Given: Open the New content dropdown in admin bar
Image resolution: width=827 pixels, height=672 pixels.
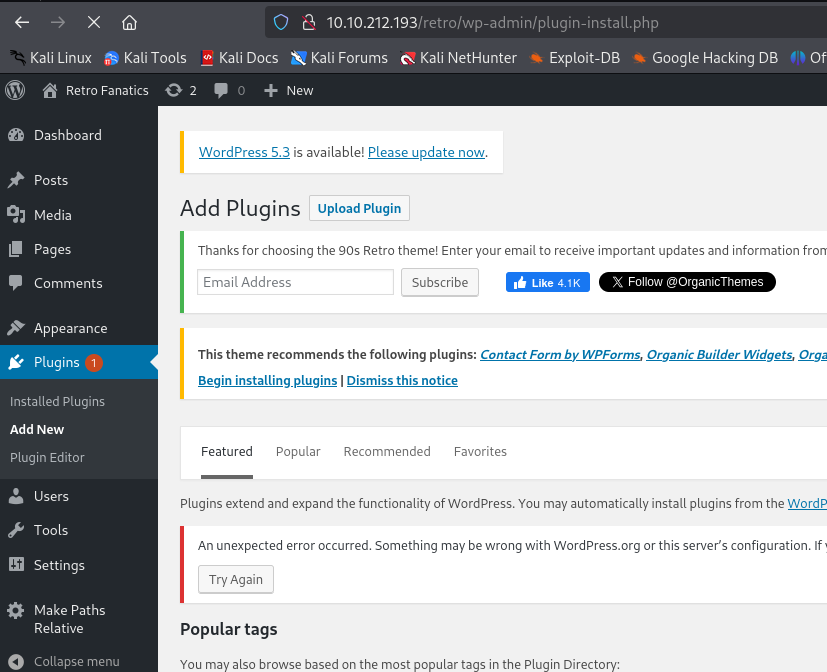Looking at the screenshot, I should (288, 90).
